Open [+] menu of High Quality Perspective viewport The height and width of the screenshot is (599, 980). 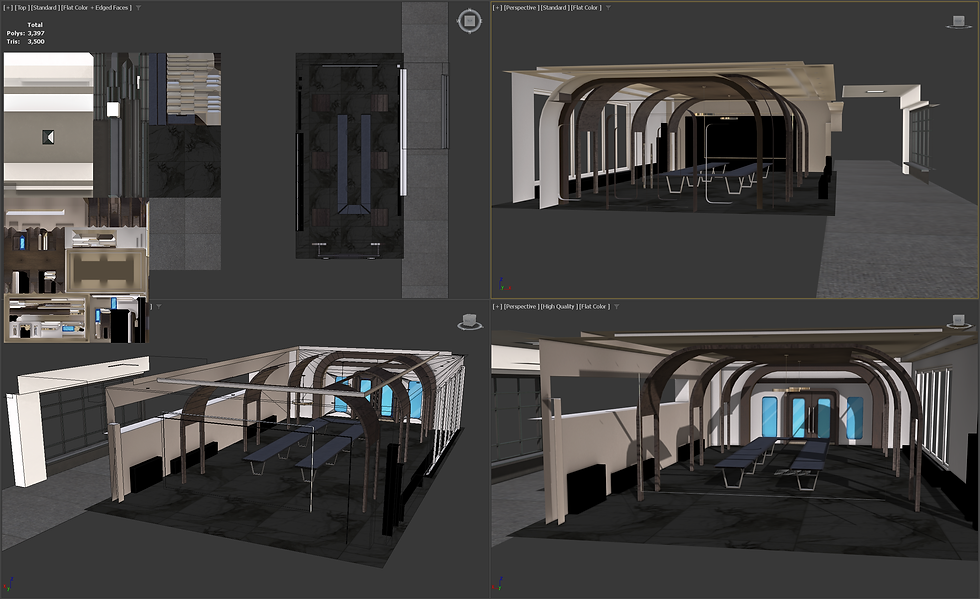(497, 306)
